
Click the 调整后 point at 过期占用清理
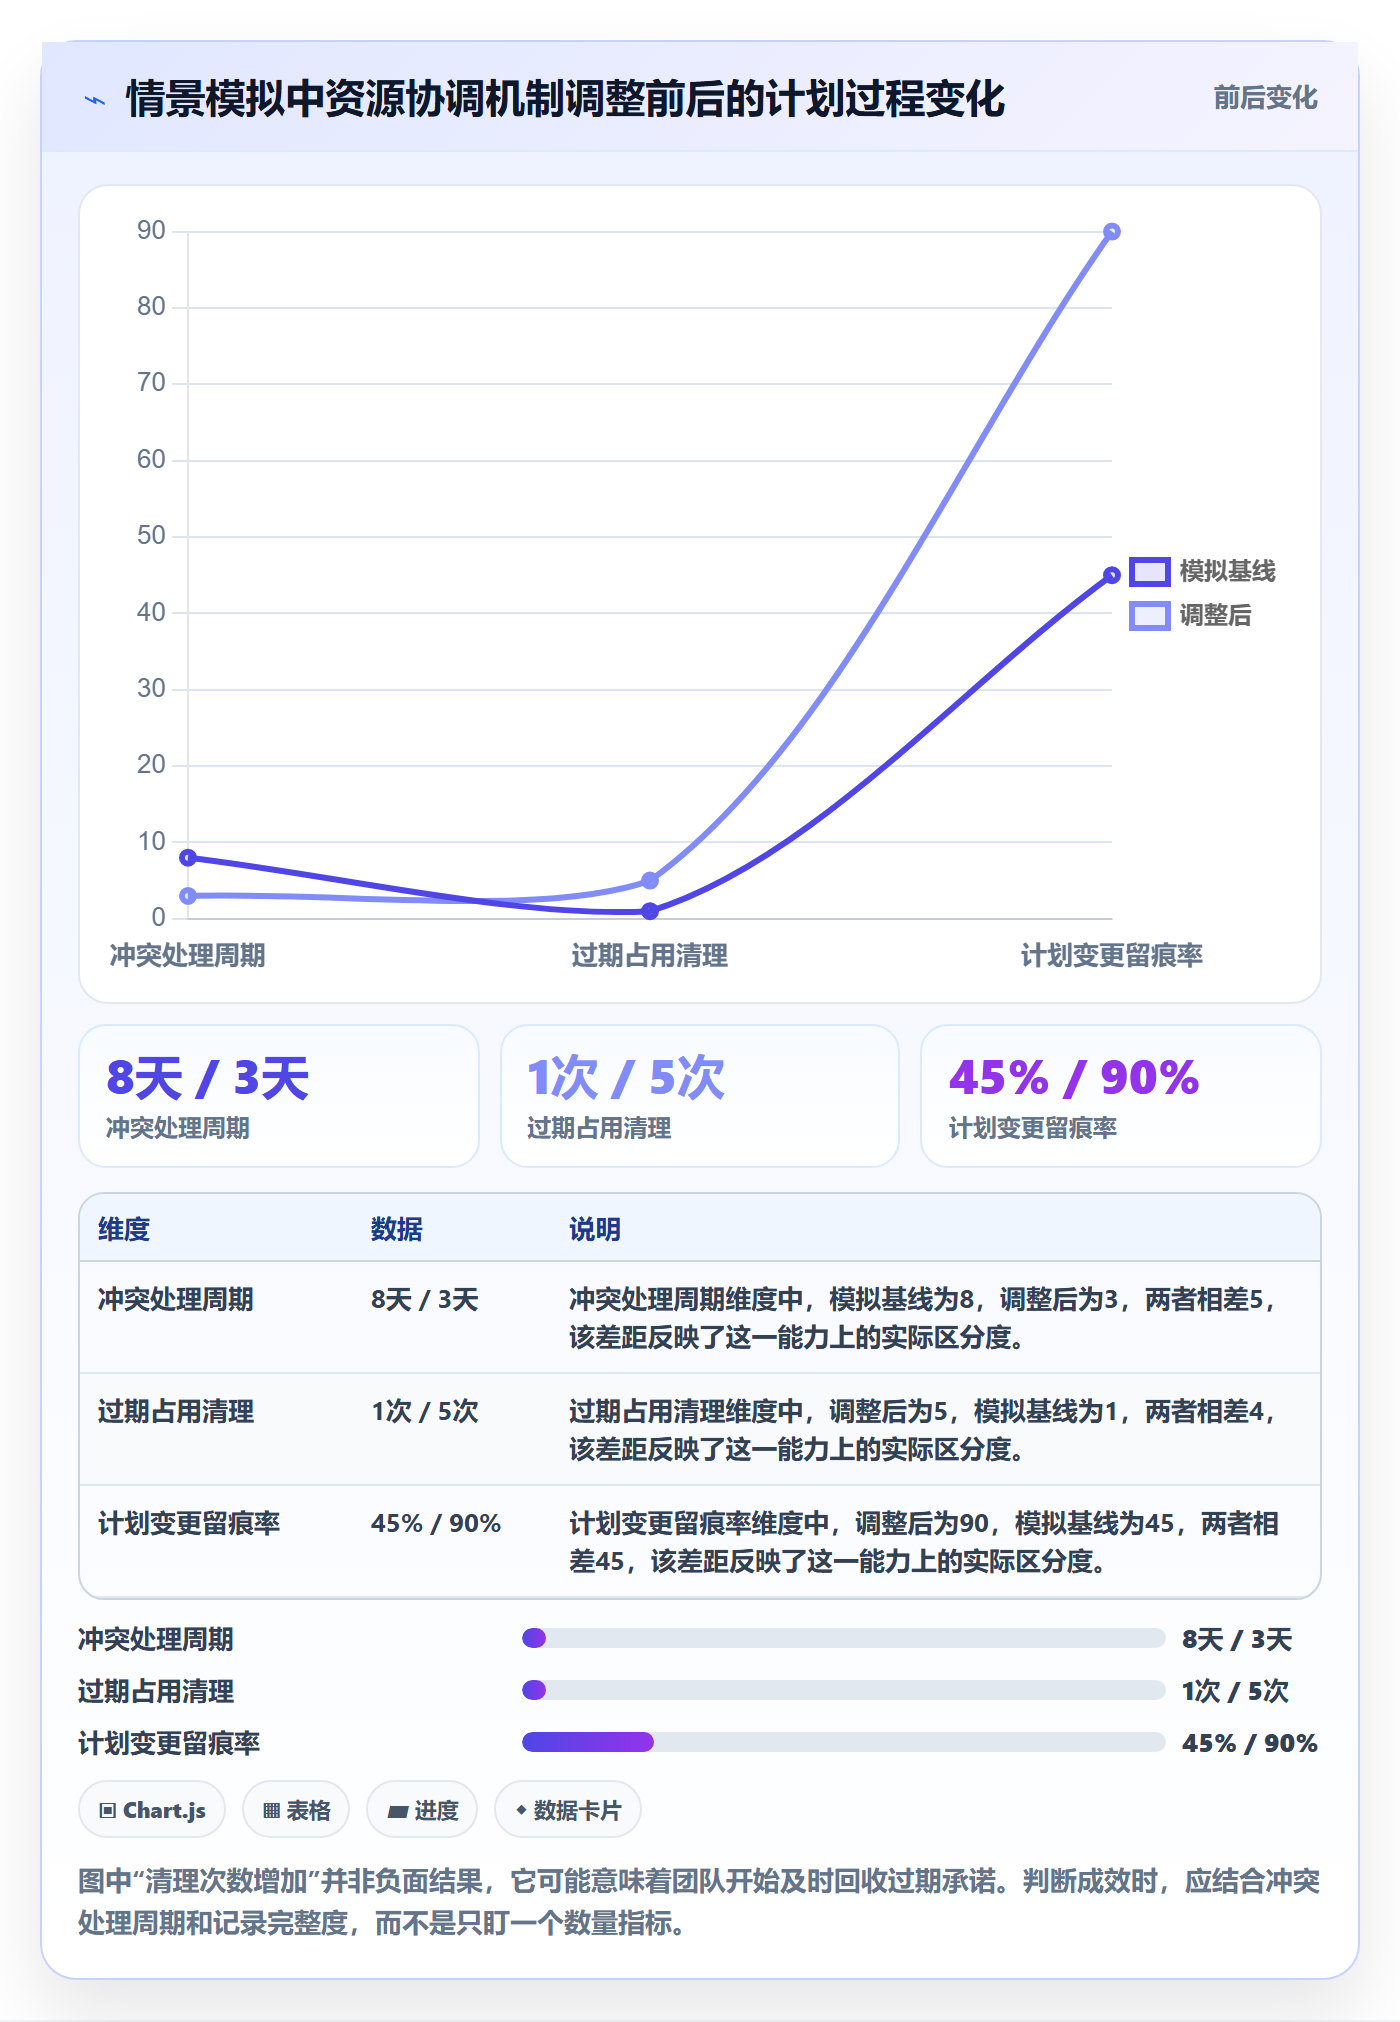point(650,881)
